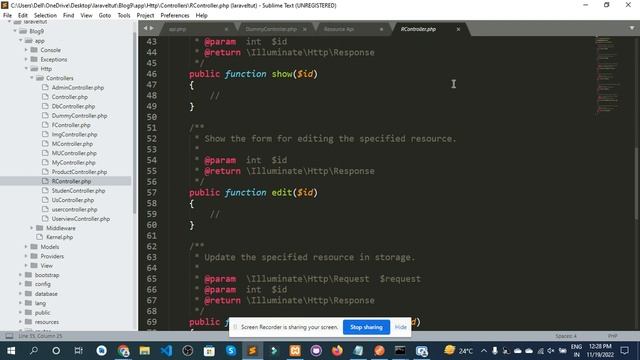Viewport: 640px width, 360px height.
Task: Click Spaces: 4 indentation setting
Action: [566, 336]
